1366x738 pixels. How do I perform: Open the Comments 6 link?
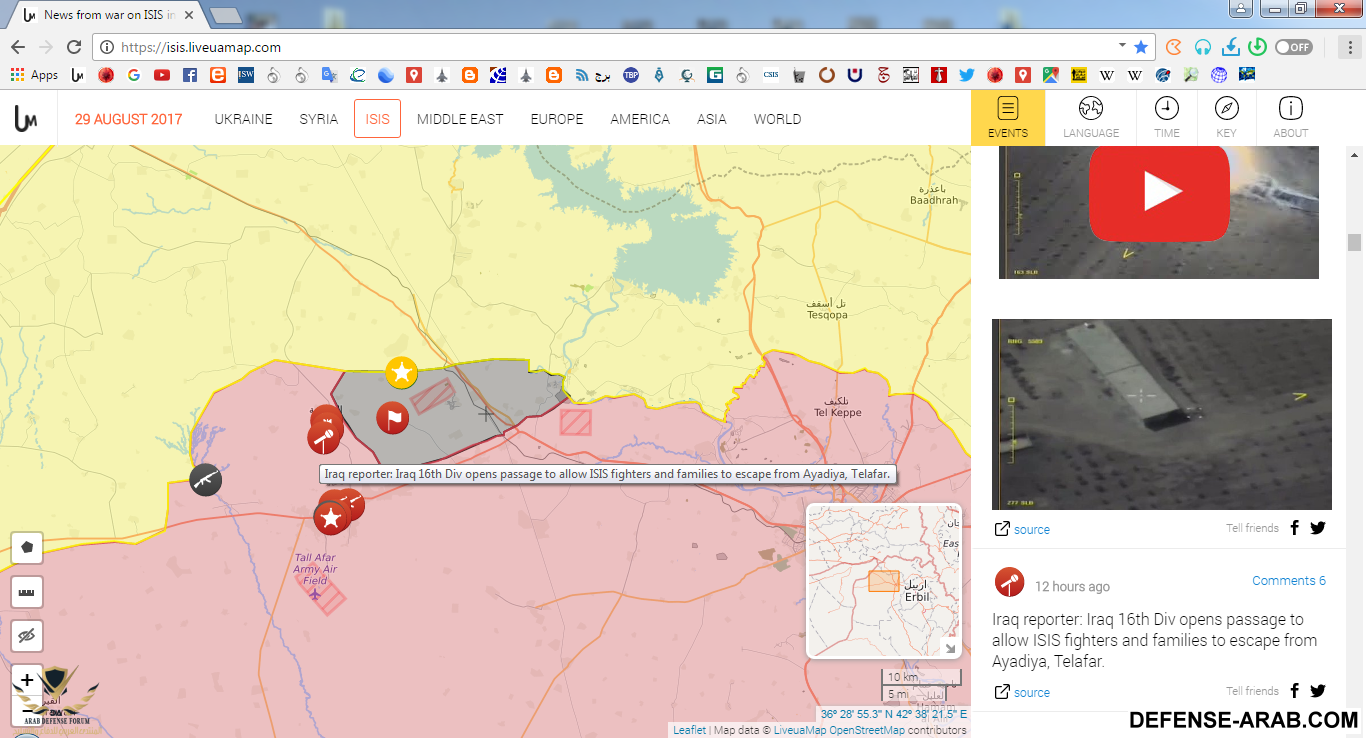click(x=1288, y=581)
